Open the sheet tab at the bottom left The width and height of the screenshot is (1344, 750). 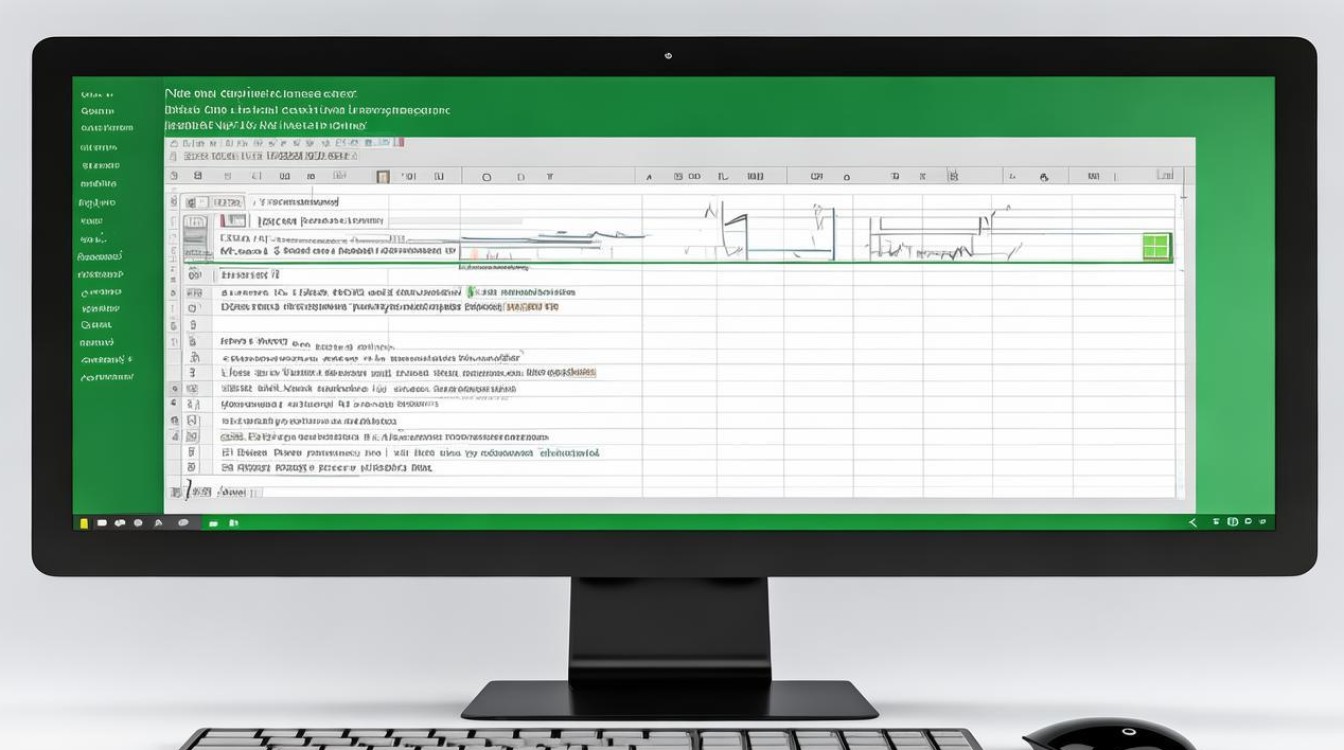(232, 492)
